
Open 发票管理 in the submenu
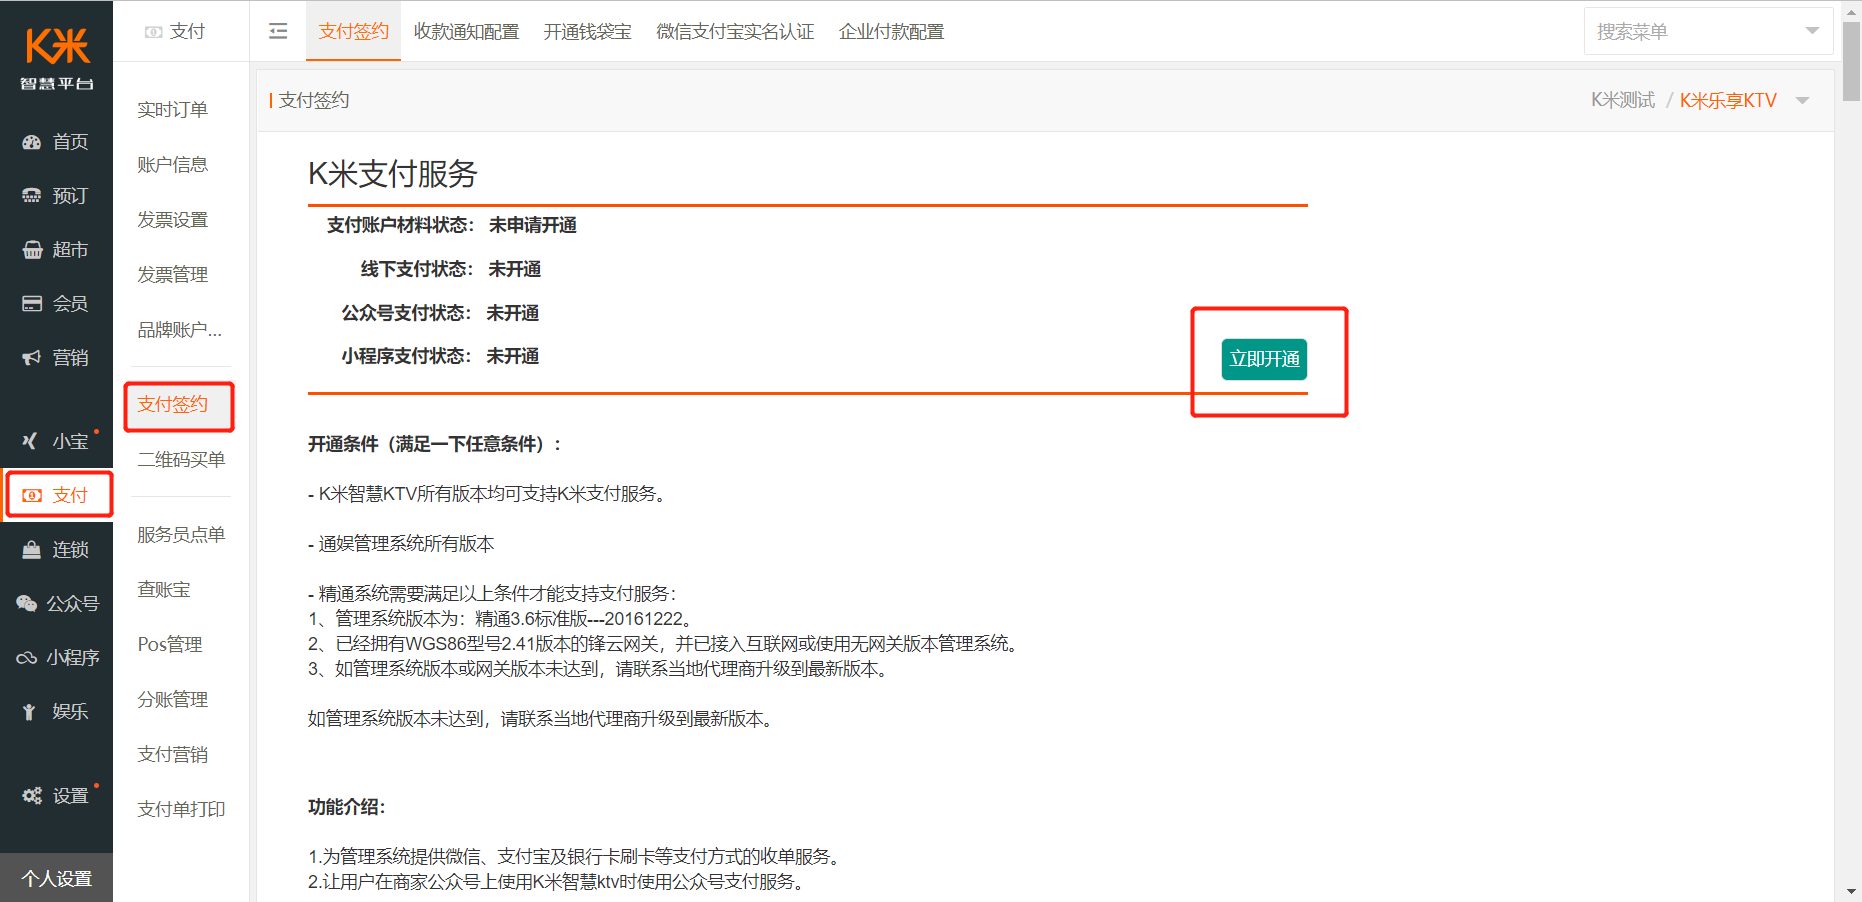pos(172,274)
